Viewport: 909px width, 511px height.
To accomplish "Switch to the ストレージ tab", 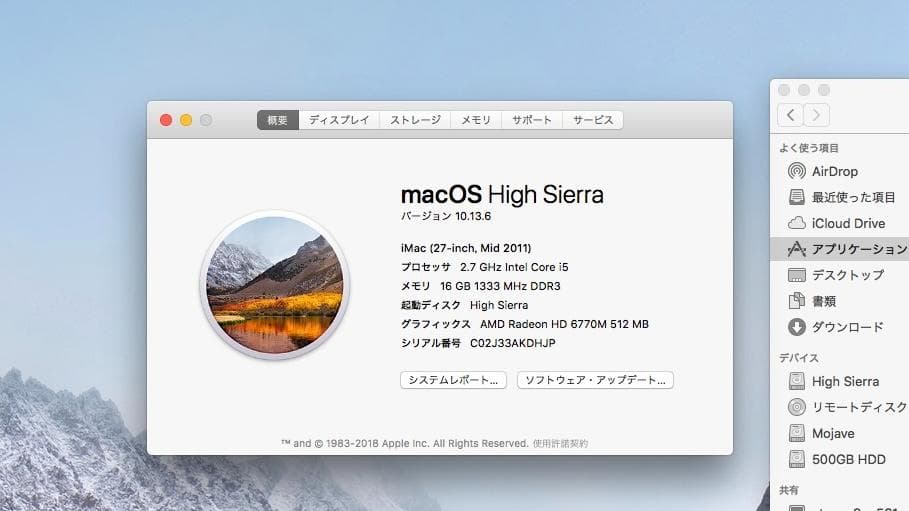I will pos(415,120).
